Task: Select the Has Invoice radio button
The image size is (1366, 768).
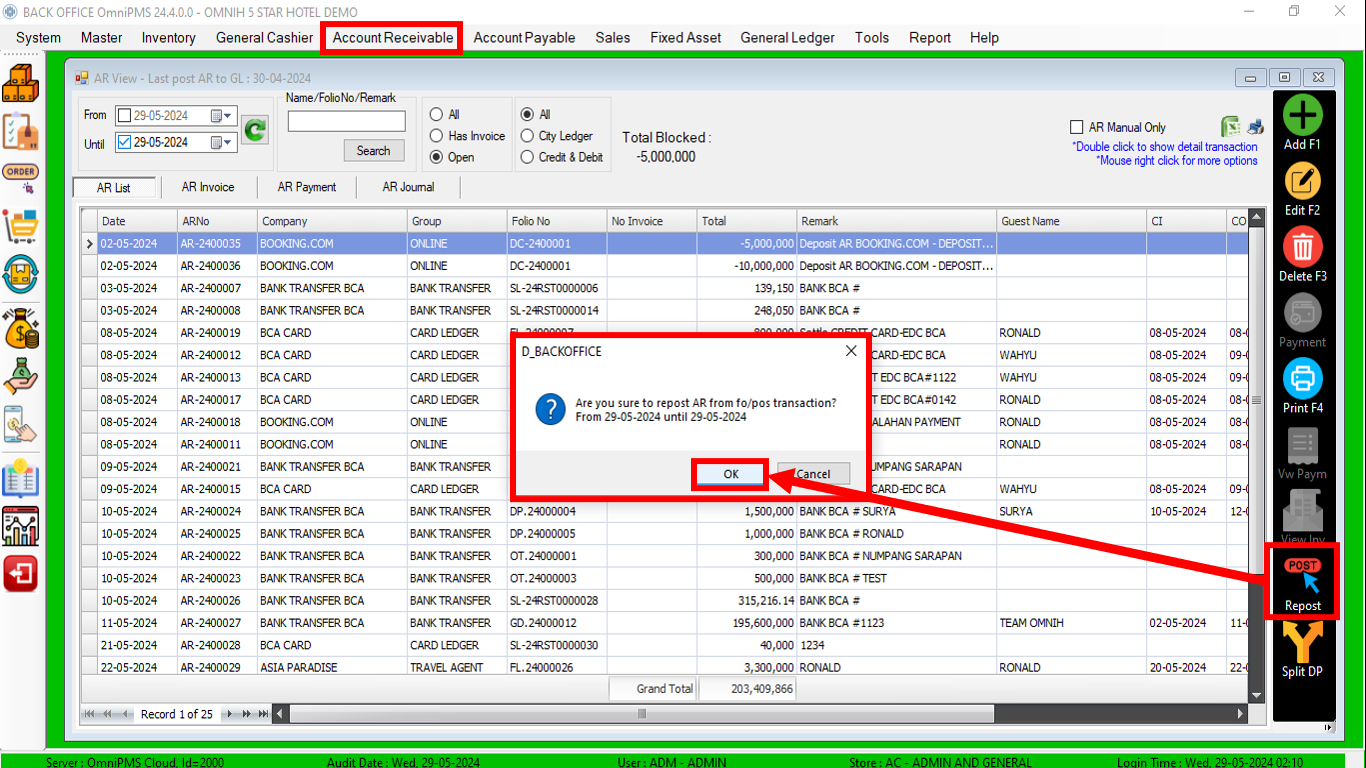Action: tap(436, 136)
